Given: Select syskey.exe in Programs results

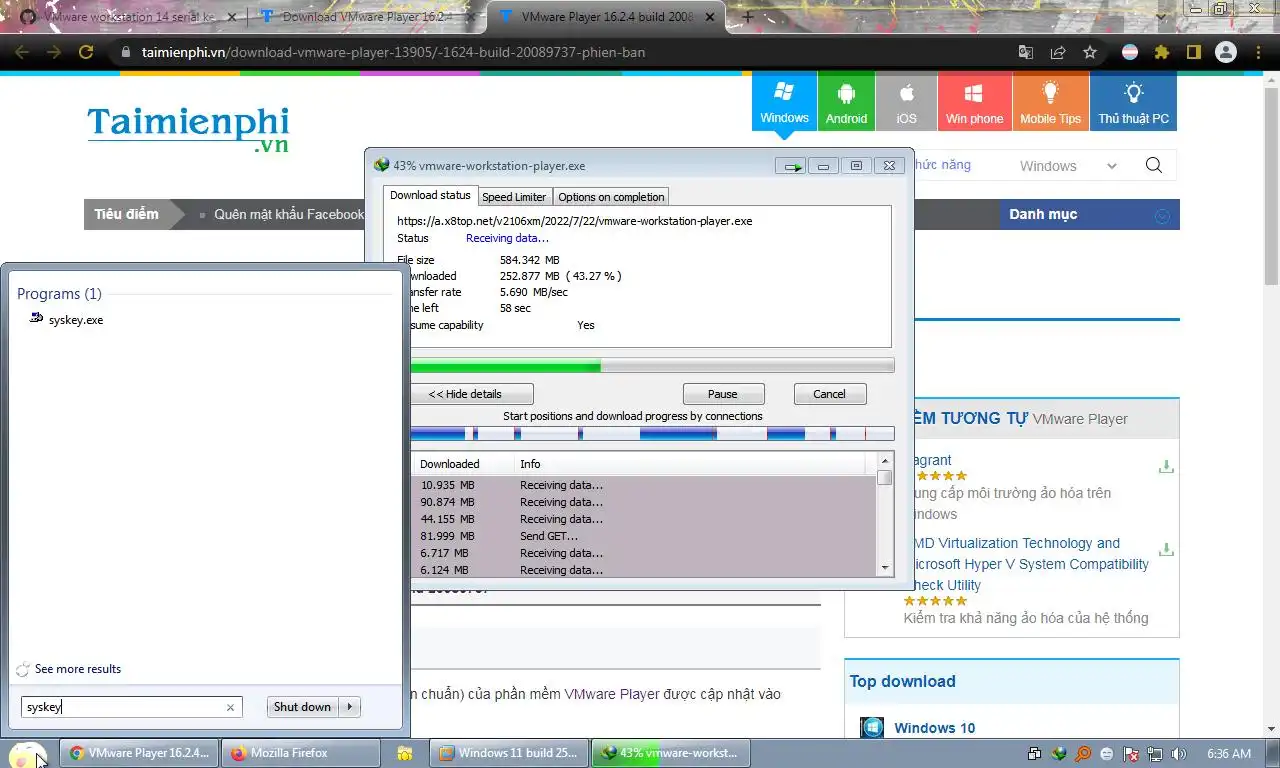Looking at the screenshot, I should pyautogui.click(x=76, y=320).
